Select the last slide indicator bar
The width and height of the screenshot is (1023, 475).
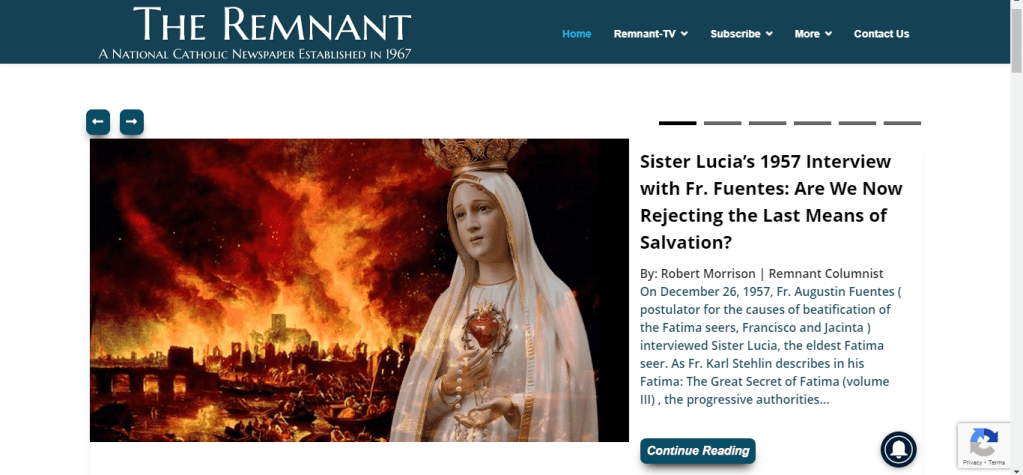click(x=902, y=123)
